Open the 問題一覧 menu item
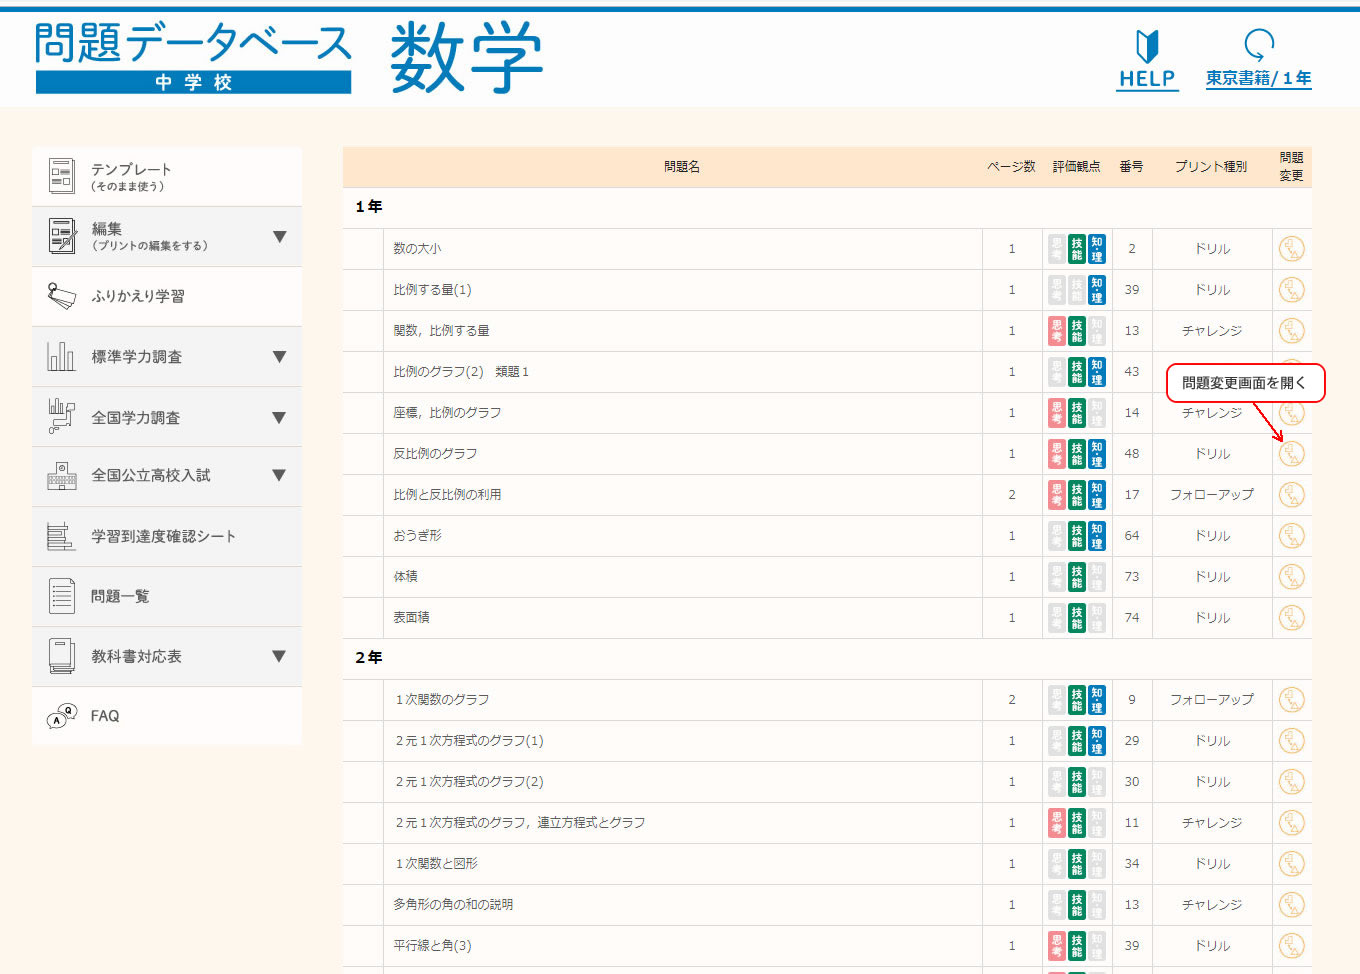This screenshot has height=974, width=1360. [167, 596]
